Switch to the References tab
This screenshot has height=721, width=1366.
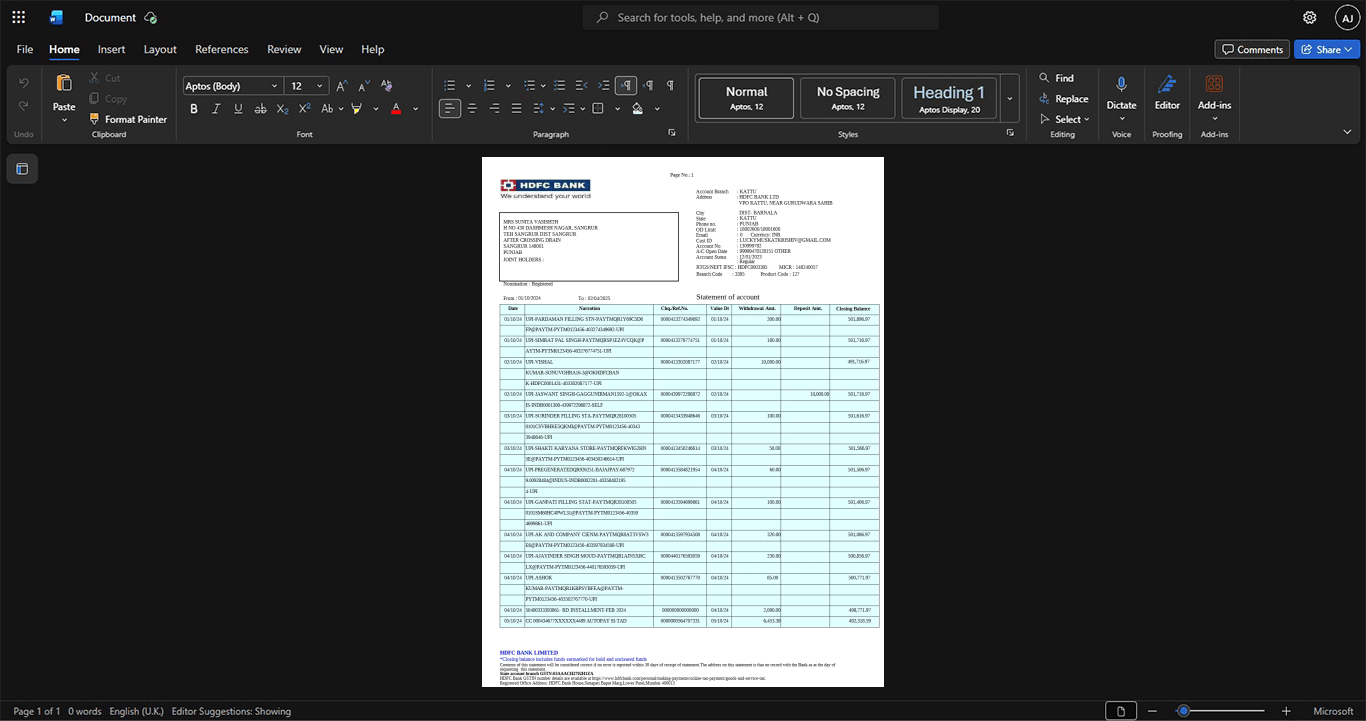[222, 49]
